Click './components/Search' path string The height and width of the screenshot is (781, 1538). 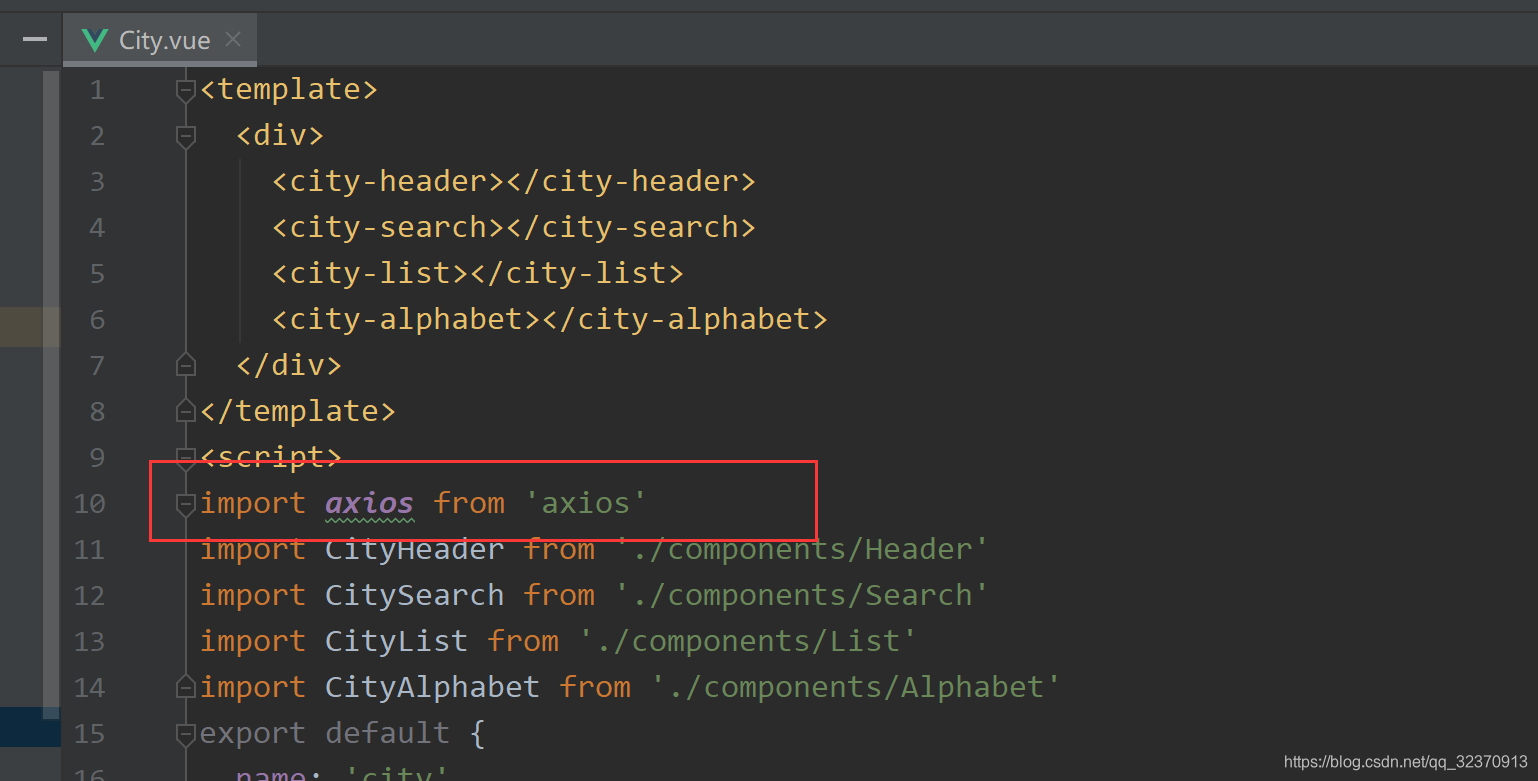[x=802, y=595]
